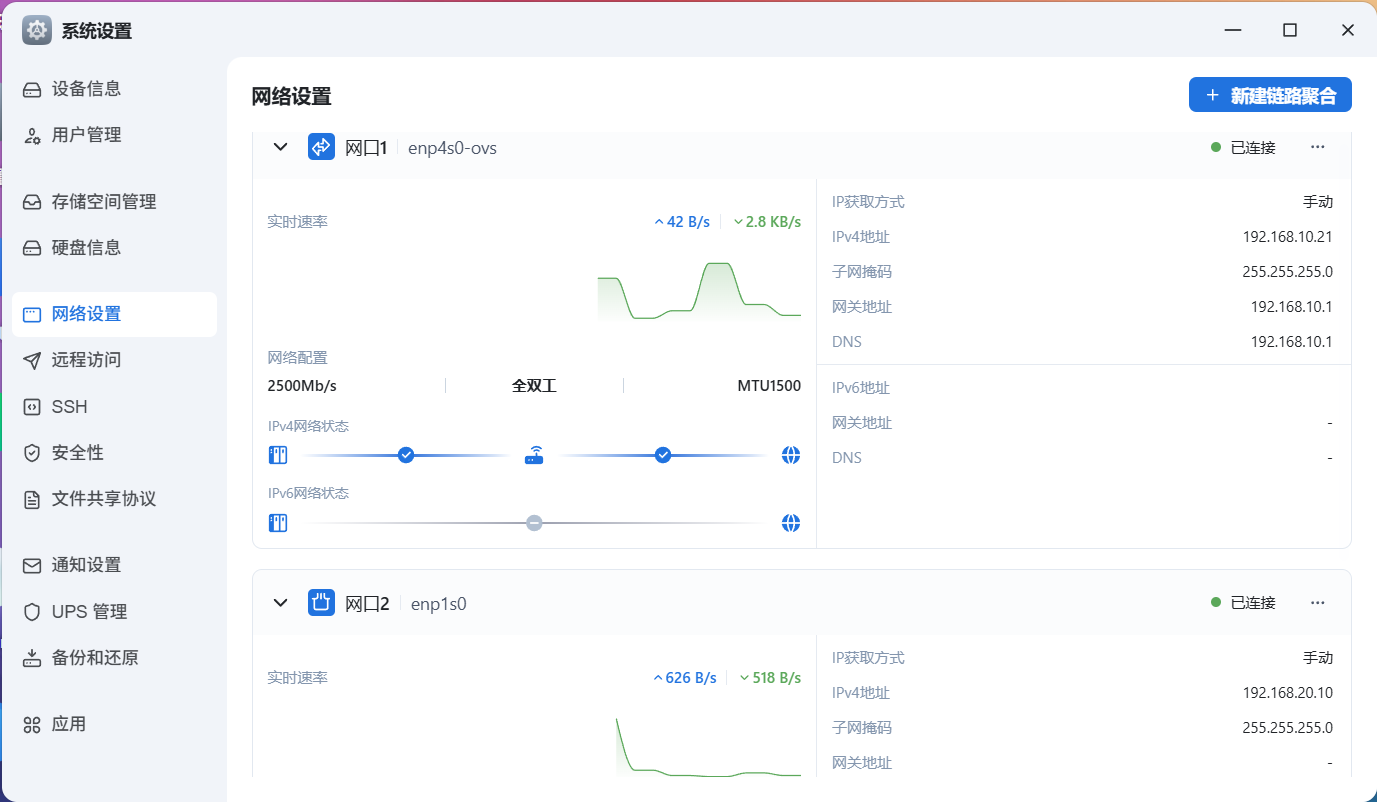
Task: Click the device icon in IPv6网络状态 row
Action: [x=278, y=523]
